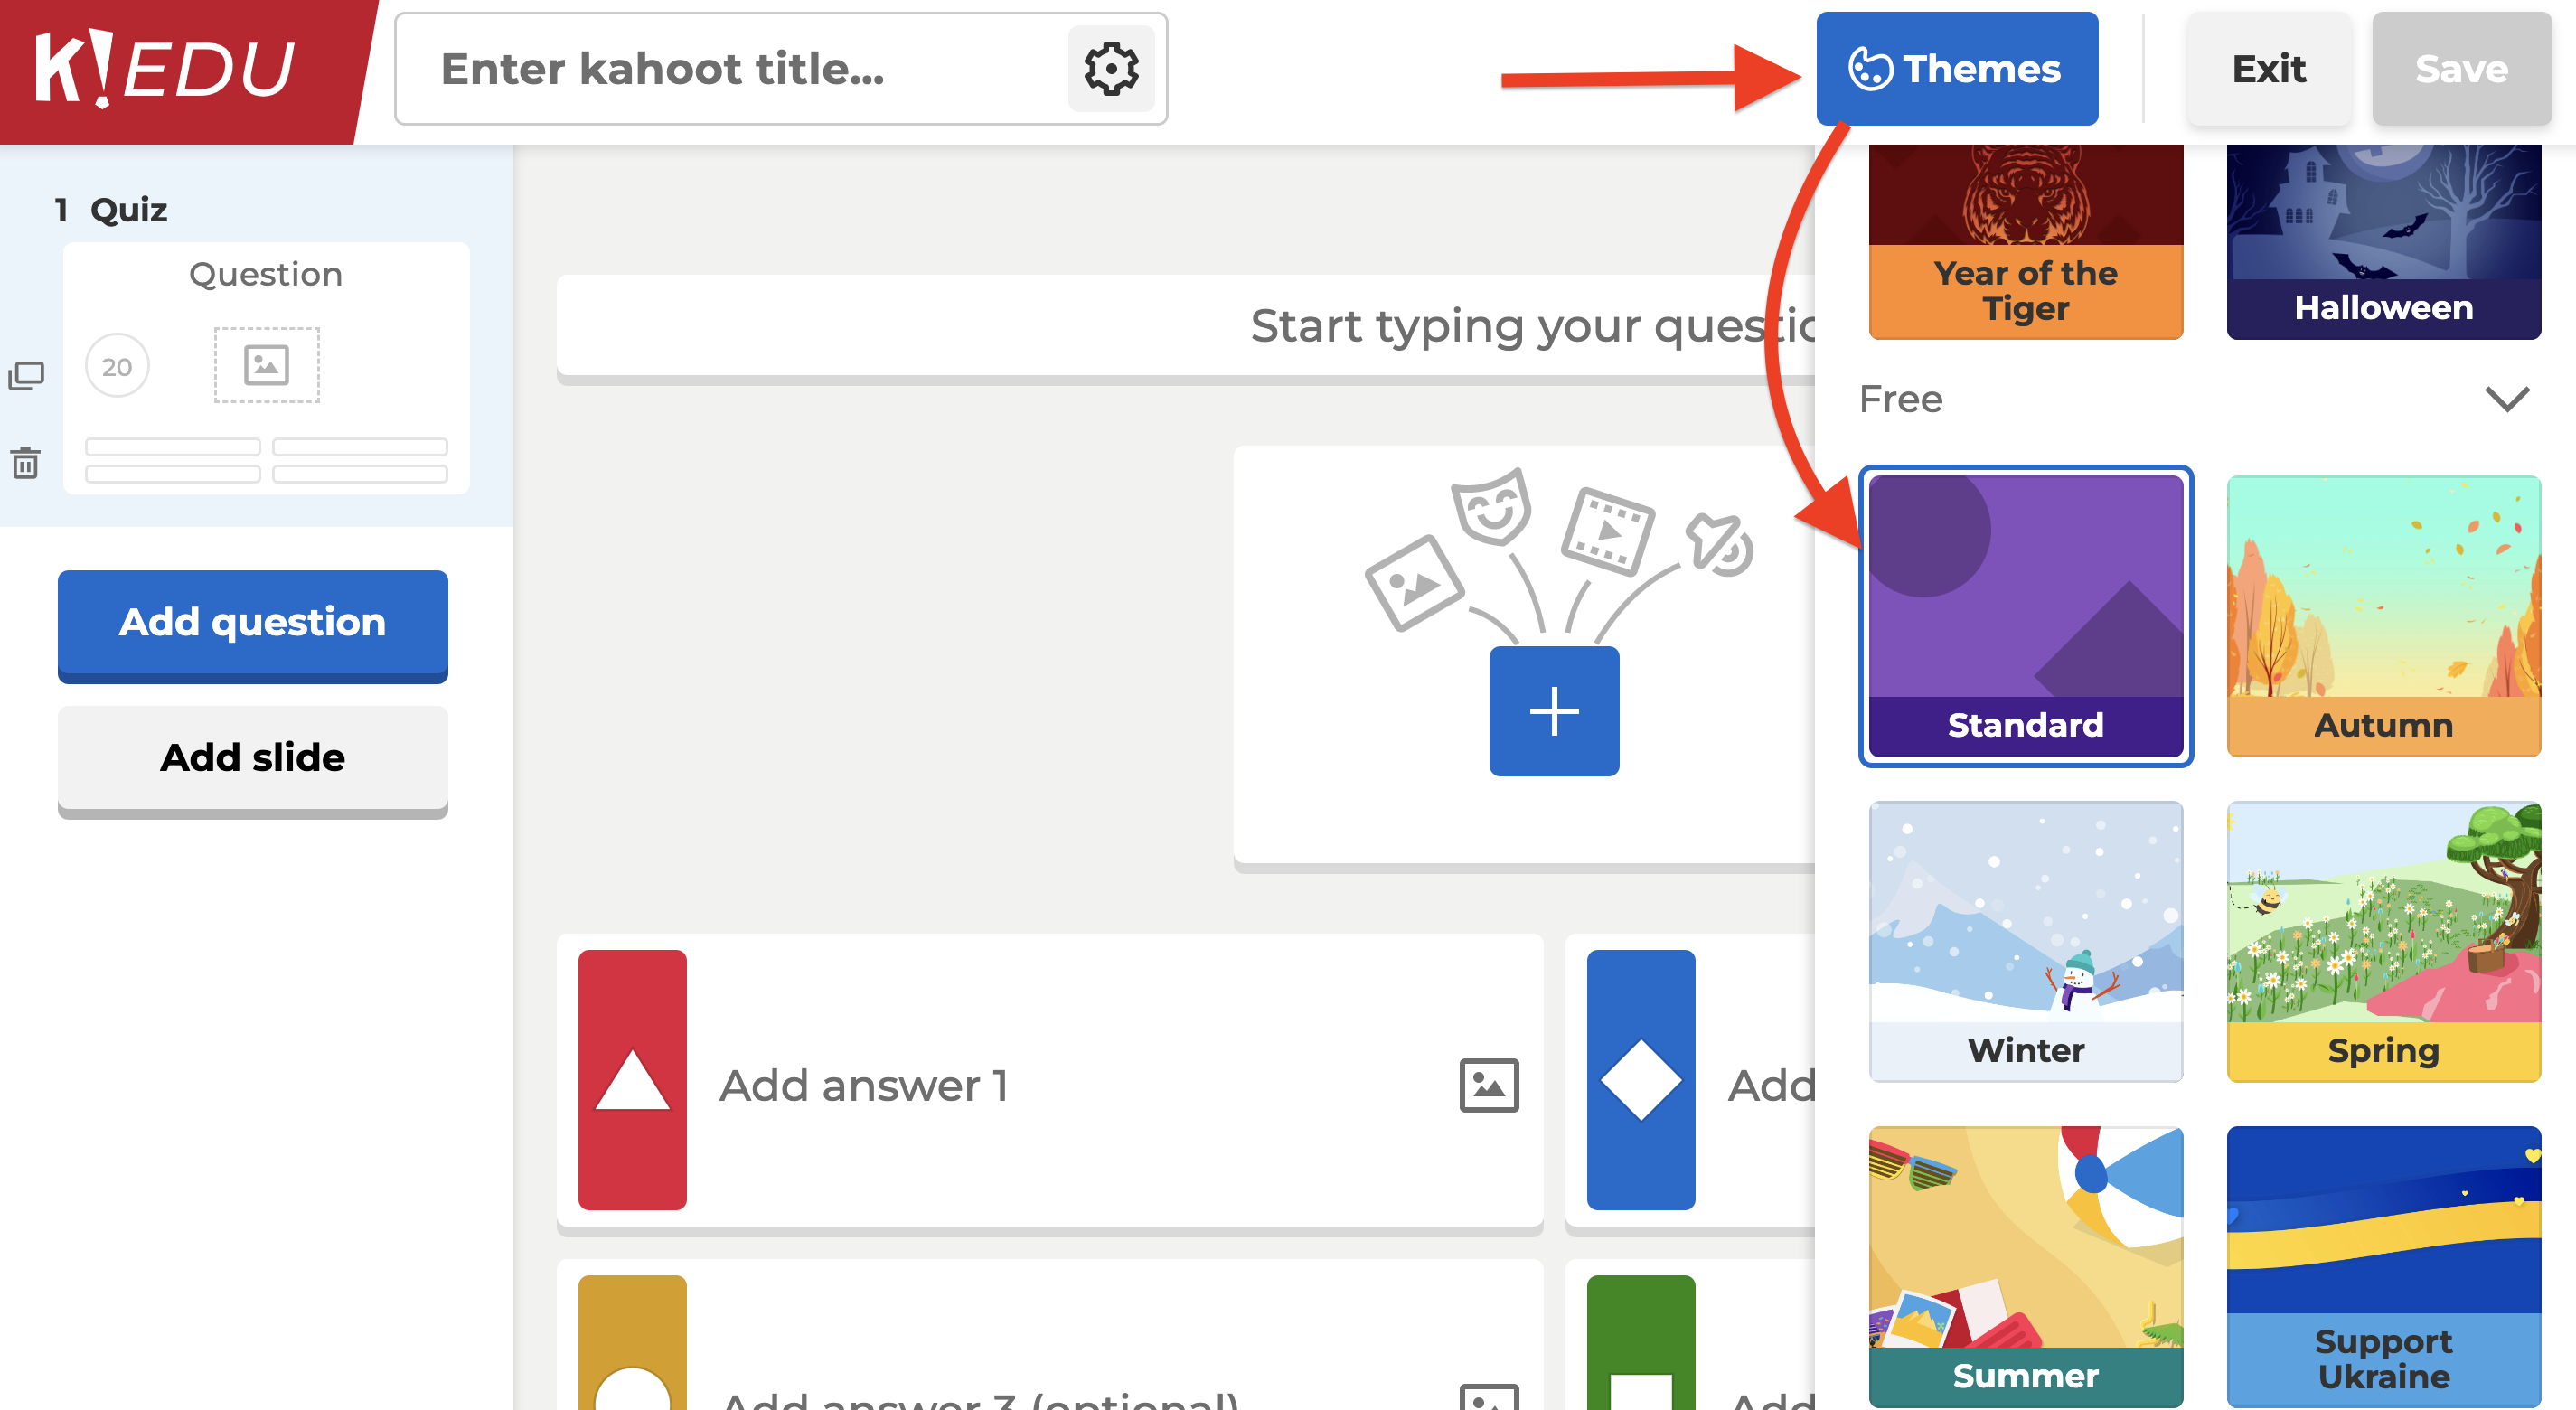2576x1410 pixels.
Task: Select the Standard purple theme
Action: tap(2025, 615)
